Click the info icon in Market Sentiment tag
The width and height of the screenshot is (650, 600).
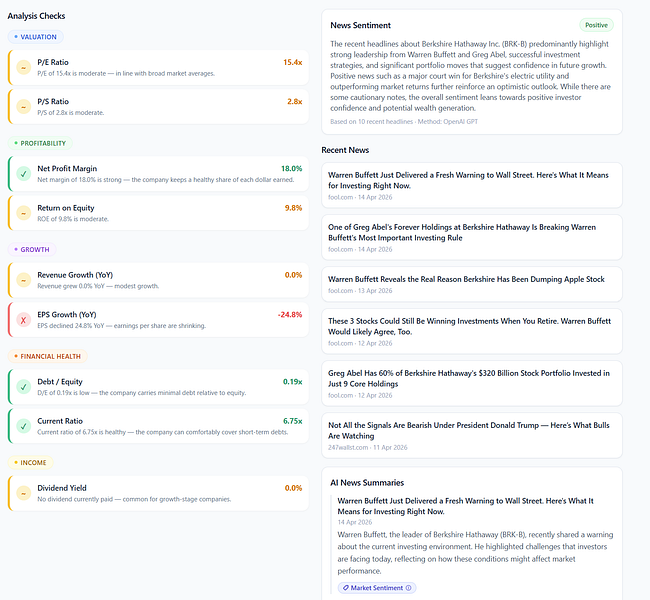click(x=408, y=588)
